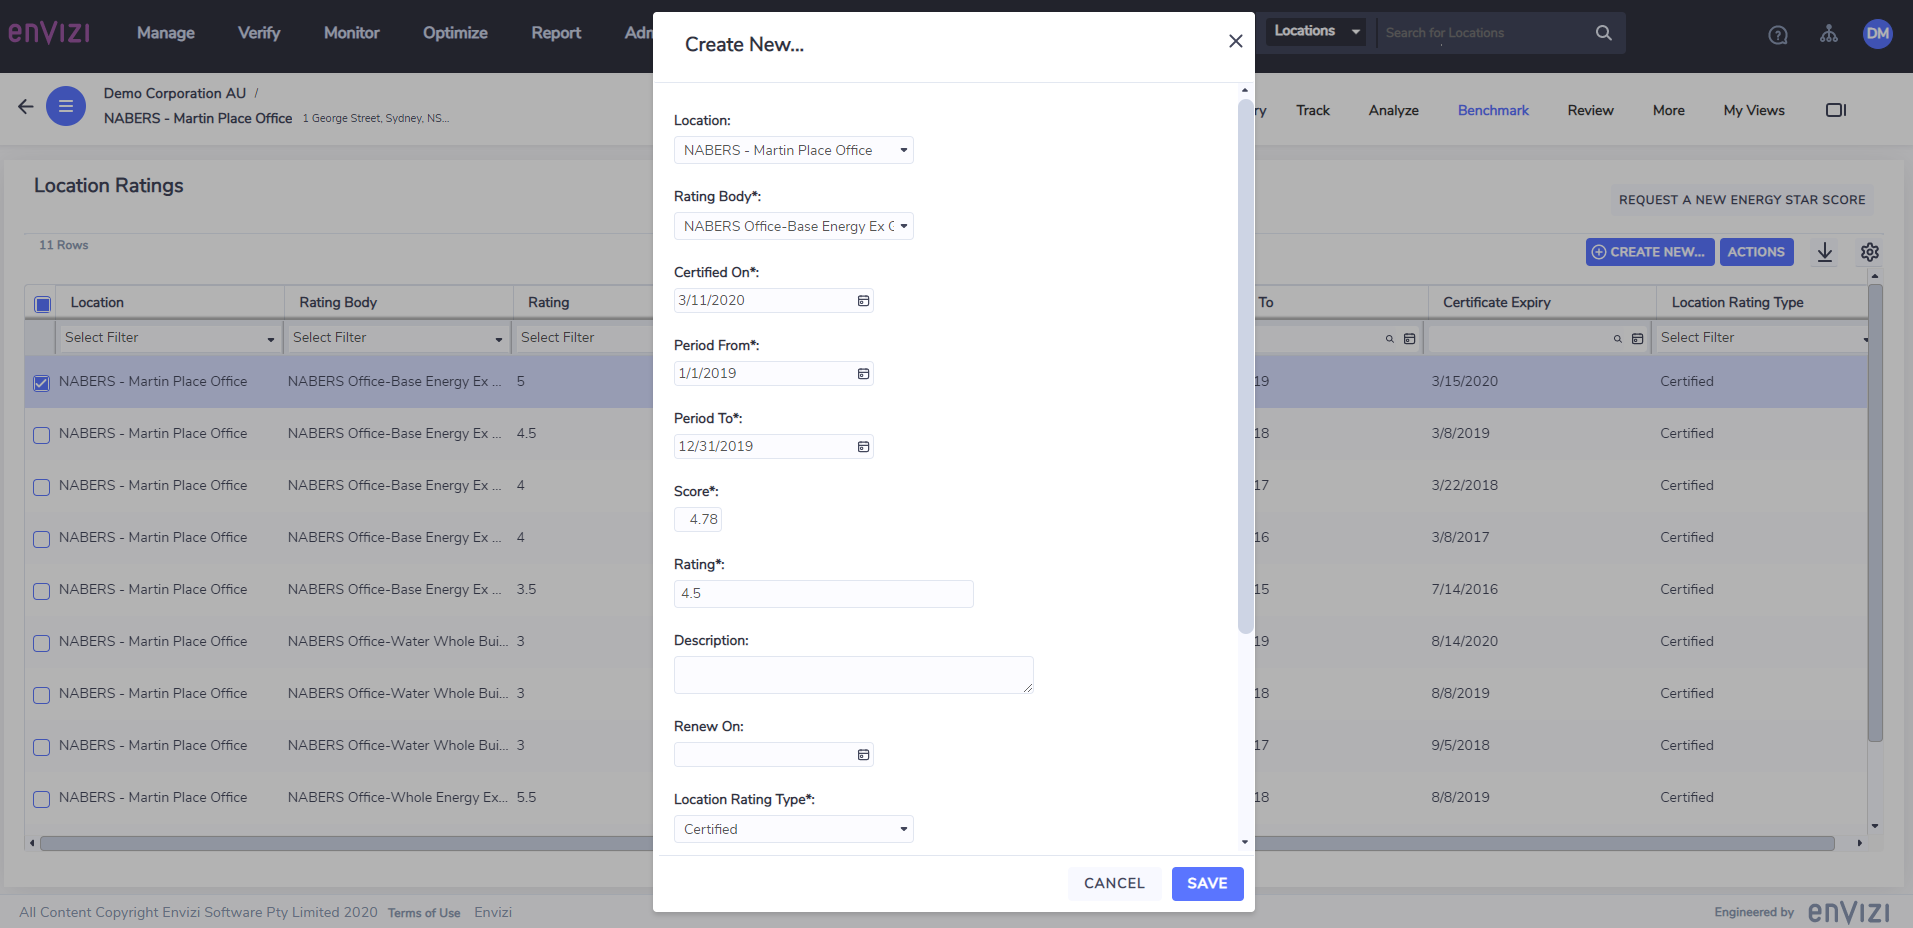Open Rating column Select Filter
Viewport: 1913px width, 928px height.
(x=584, y=338)
